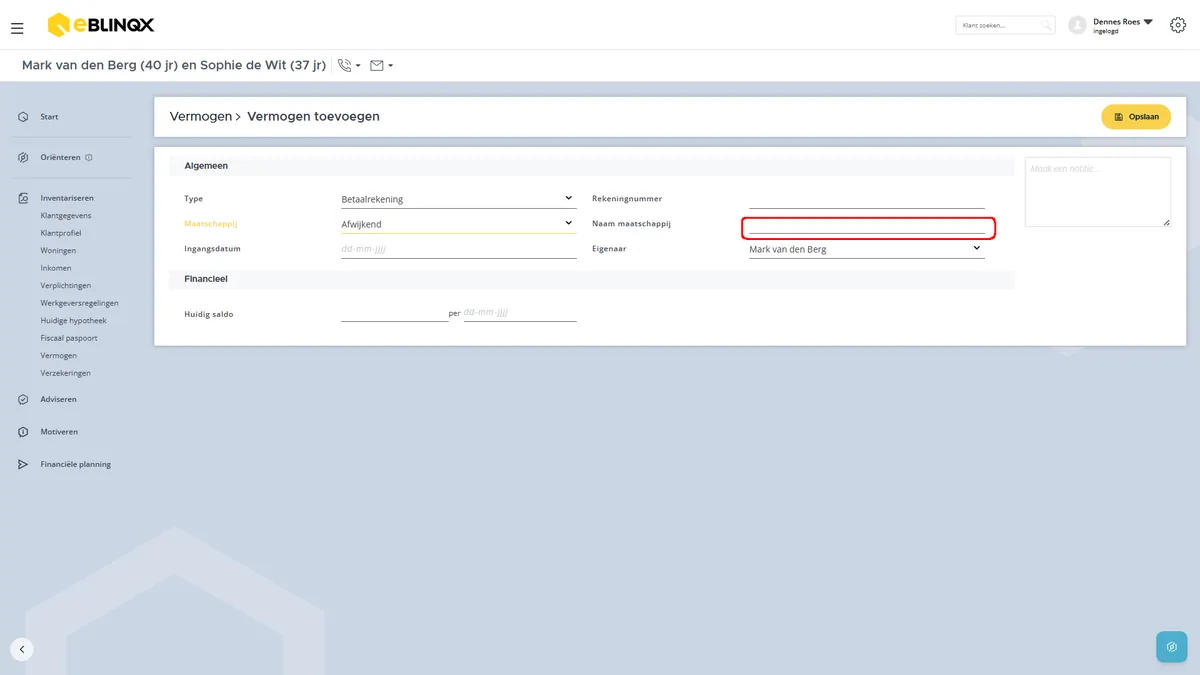Focus the Klant zoeken search field
1200x675 pixels.
pos(1005,25)
